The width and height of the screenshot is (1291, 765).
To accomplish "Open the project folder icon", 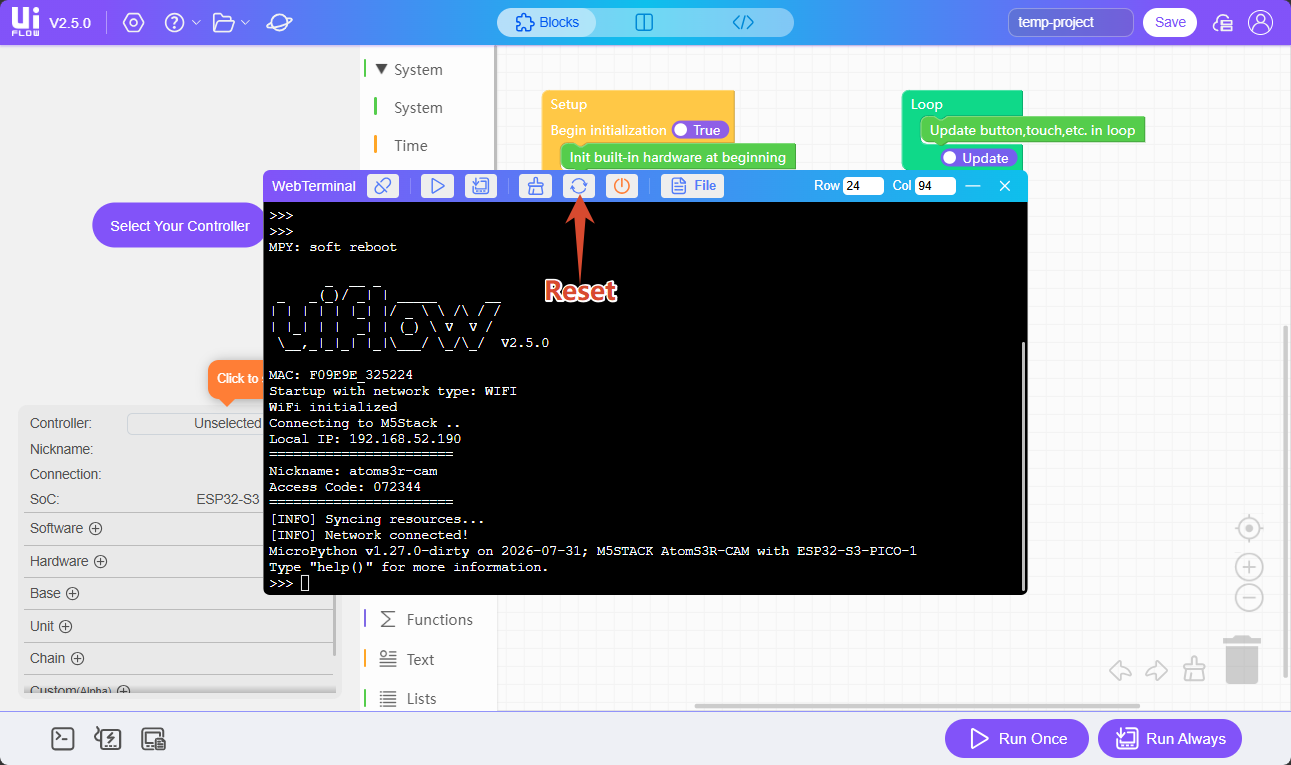I will click(x=224, y=23).
